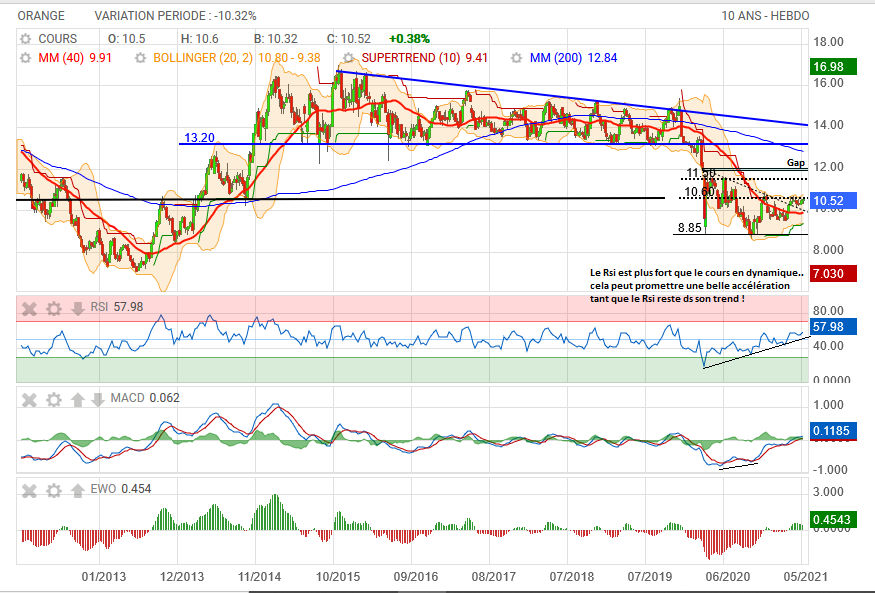Click the 57.98 RSI value tag
This screenshot has height=593, width=875.
pos(833,327)
